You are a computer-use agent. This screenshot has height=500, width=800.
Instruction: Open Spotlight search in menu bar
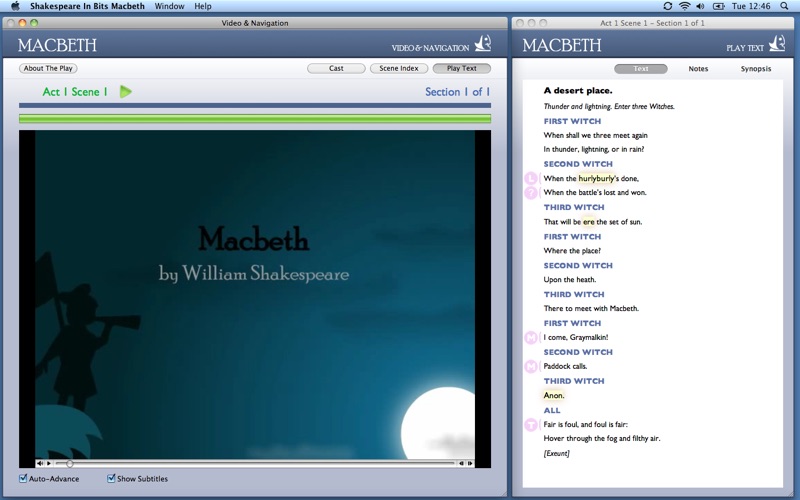tap(784, 6)
